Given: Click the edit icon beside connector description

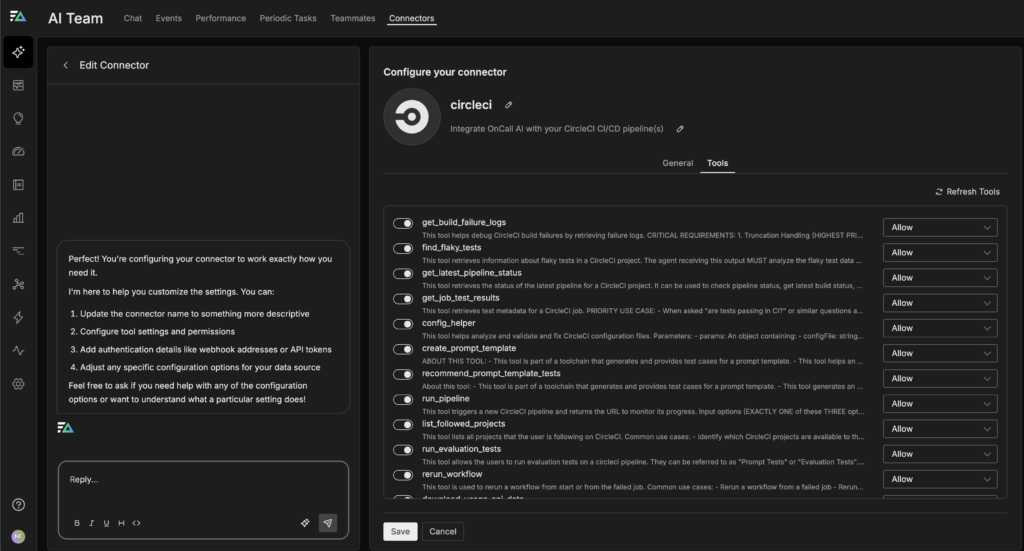Looking at the screenshot, I should tap(680, 129).
